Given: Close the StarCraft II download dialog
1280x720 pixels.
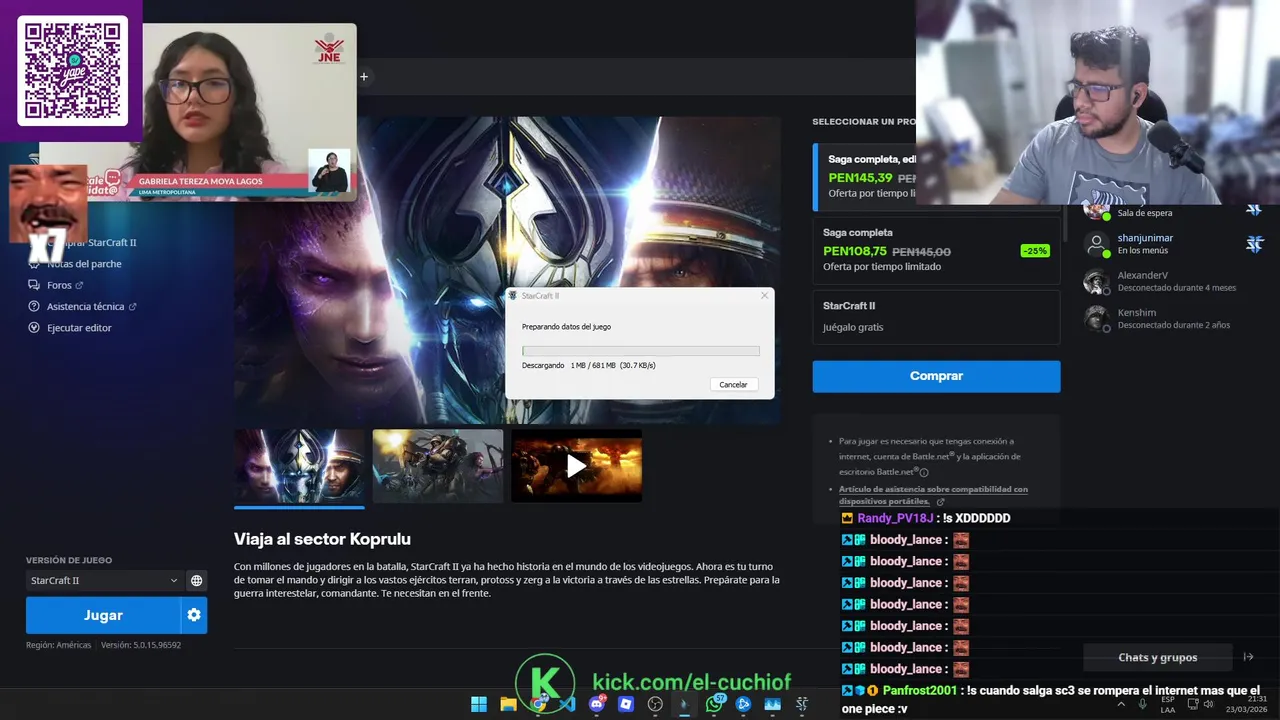Looking at the screenshot, I should 764,296.
